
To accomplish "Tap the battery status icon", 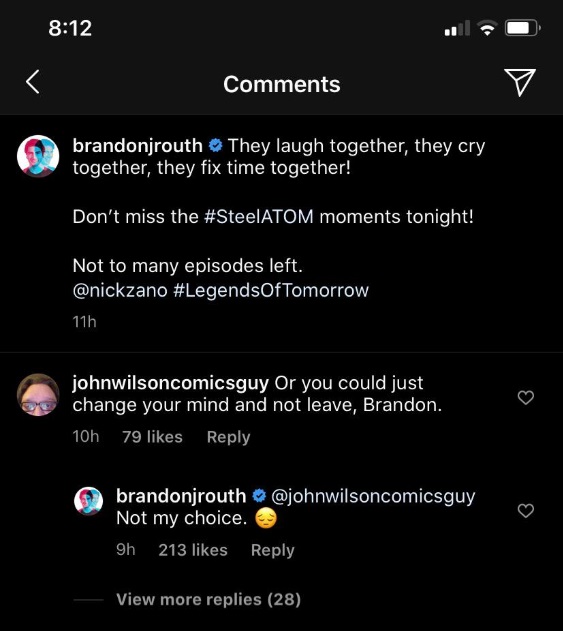I will pos(522,28).
